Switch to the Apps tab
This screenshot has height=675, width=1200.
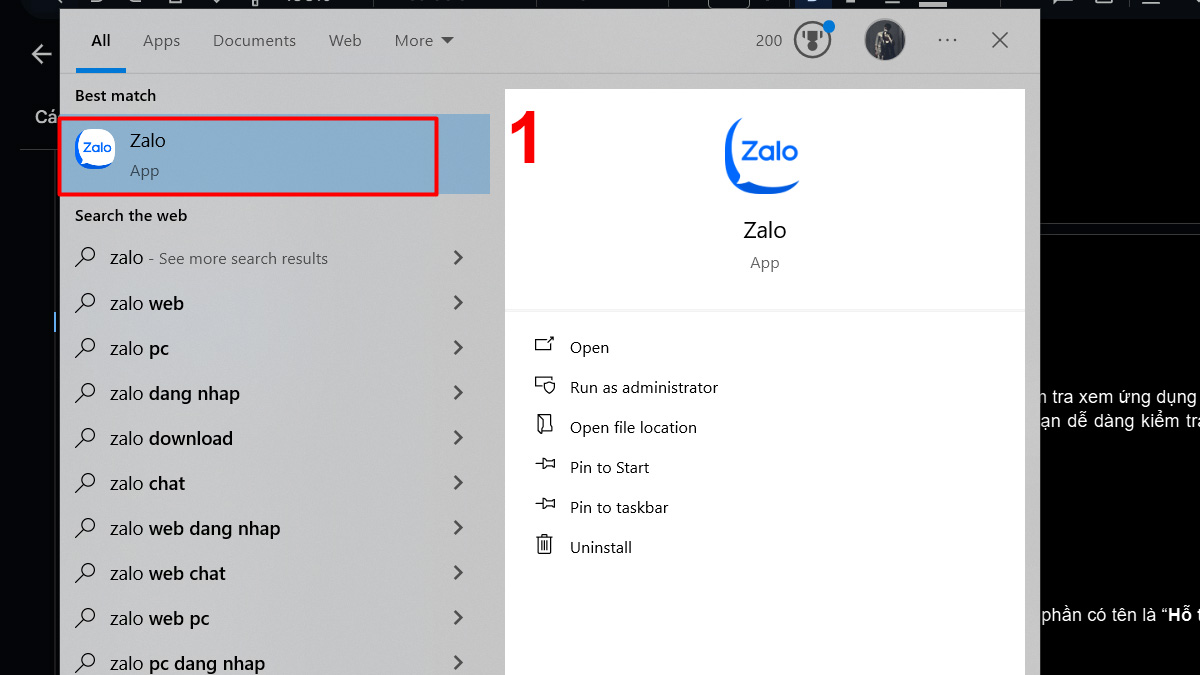coord(161,41)
